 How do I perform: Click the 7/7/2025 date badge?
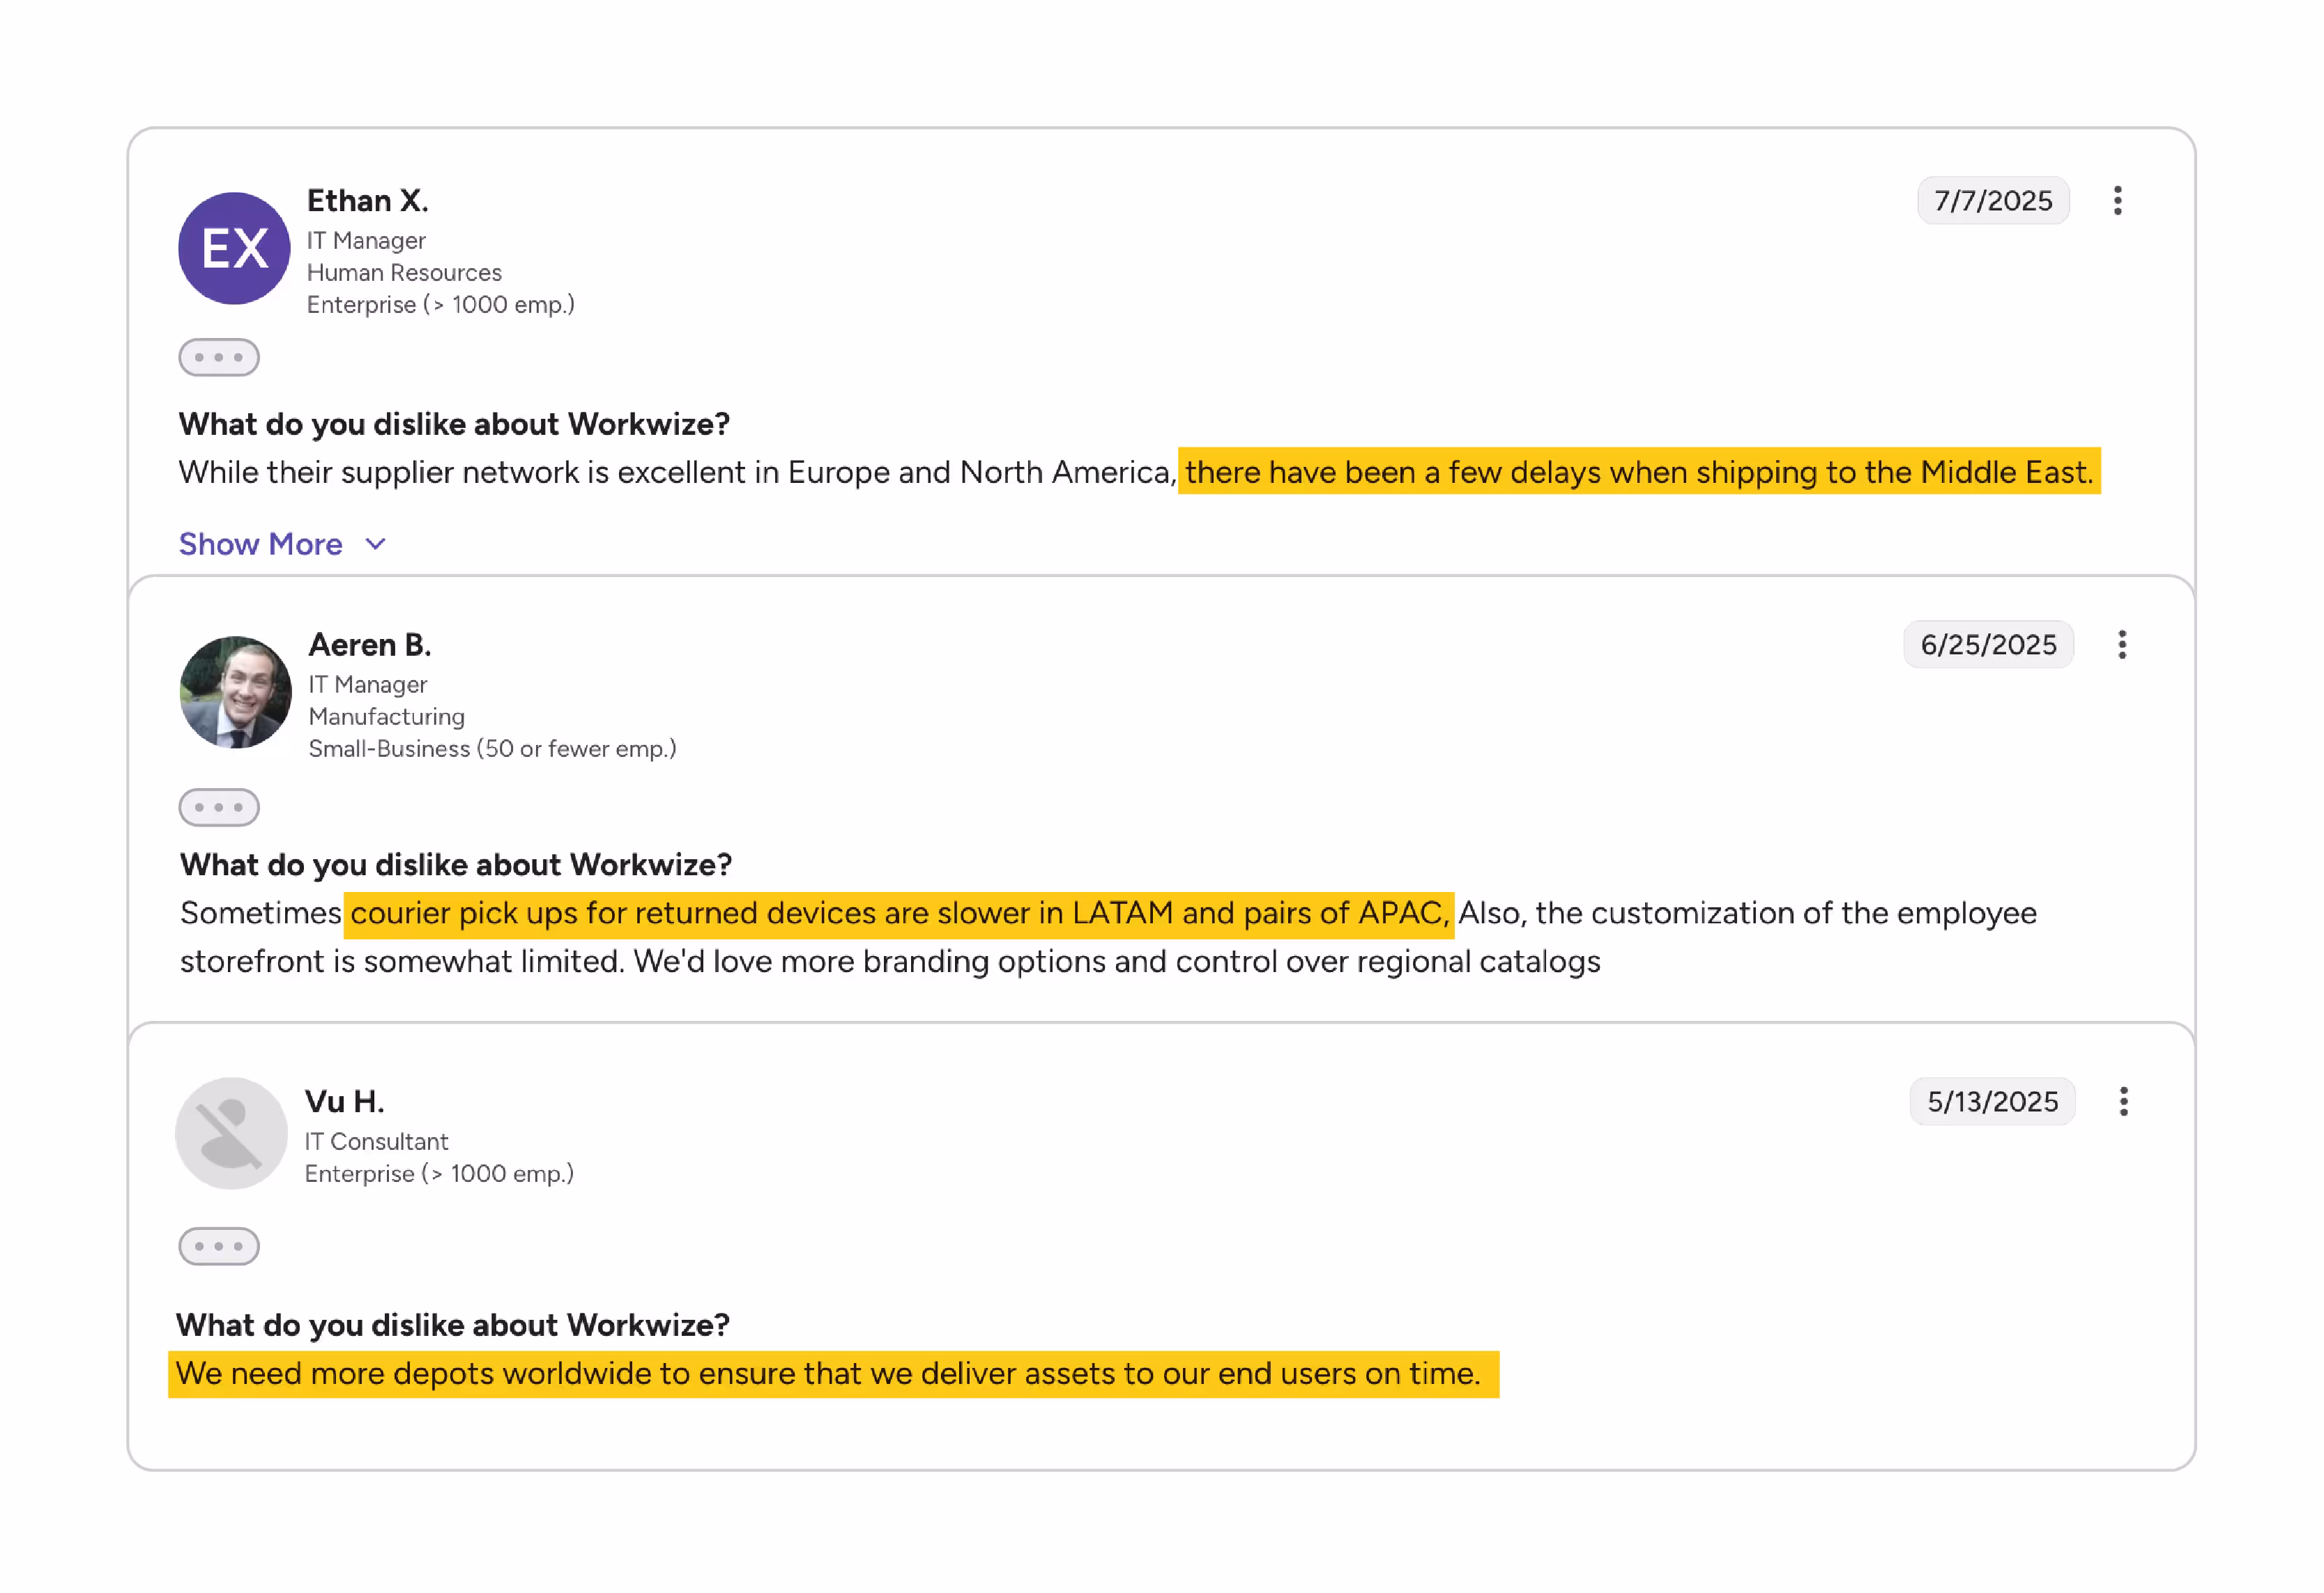(1992, 201)
